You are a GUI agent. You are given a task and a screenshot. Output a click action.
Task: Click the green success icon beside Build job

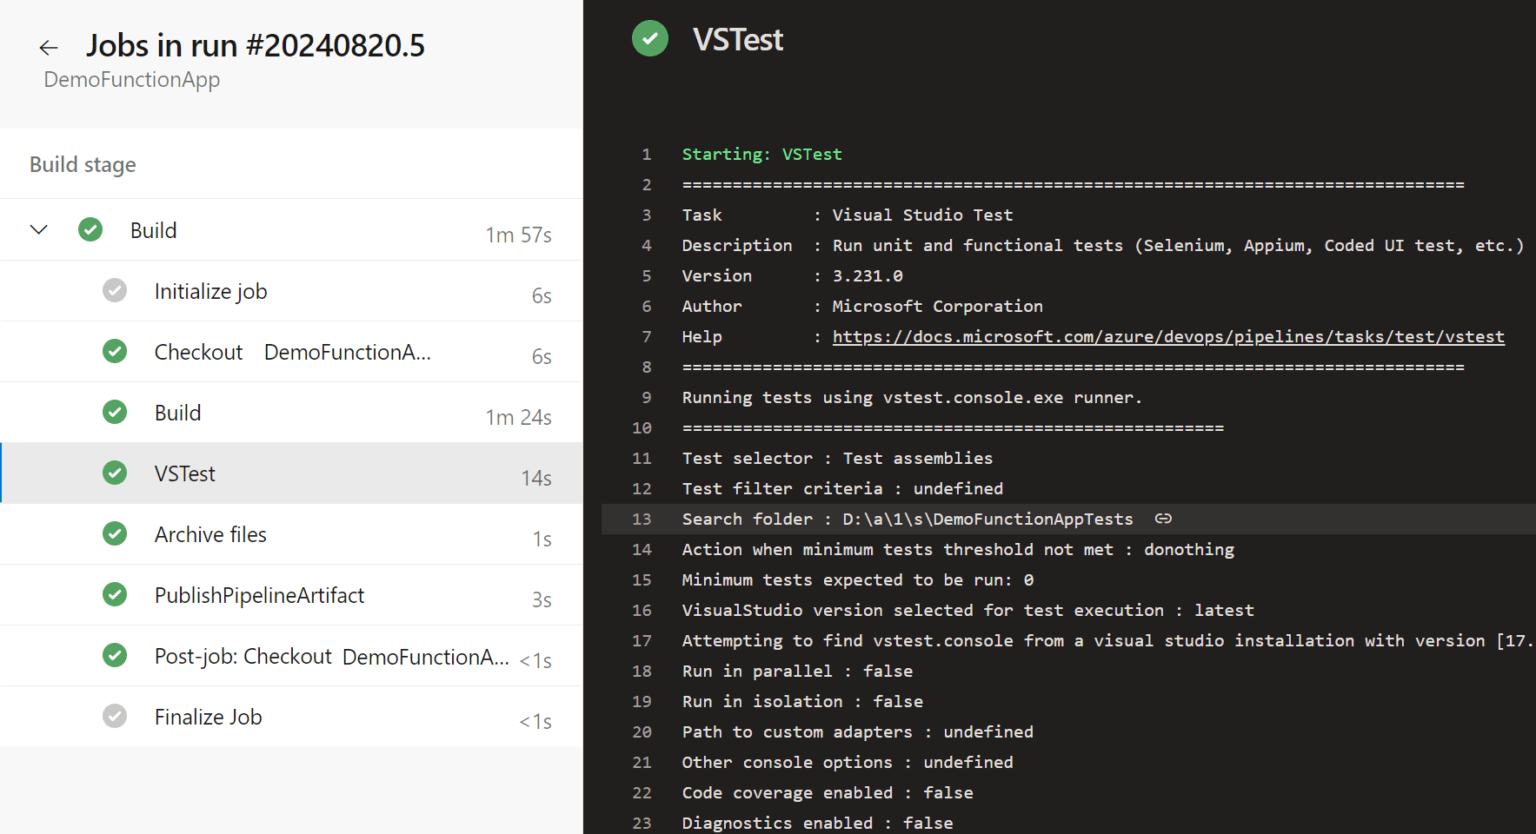click(x=90, y=230)
